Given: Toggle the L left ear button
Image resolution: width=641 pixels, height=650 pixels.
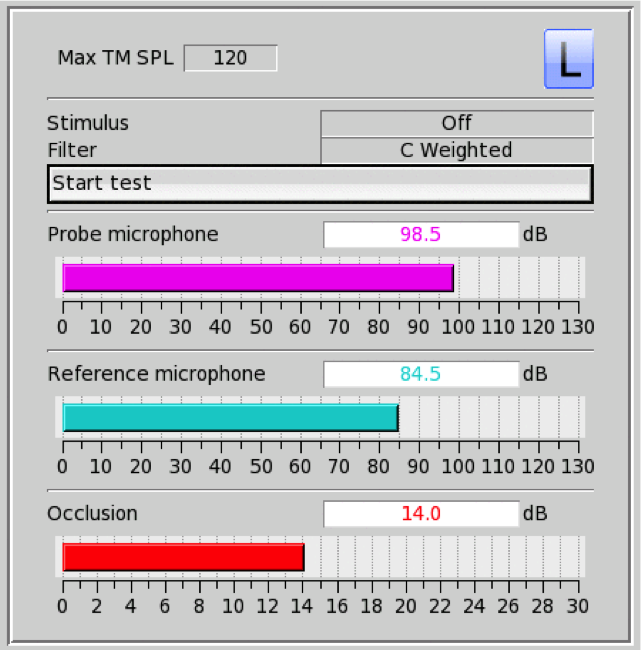Looking at the screenshot, I should click(568, 58).
